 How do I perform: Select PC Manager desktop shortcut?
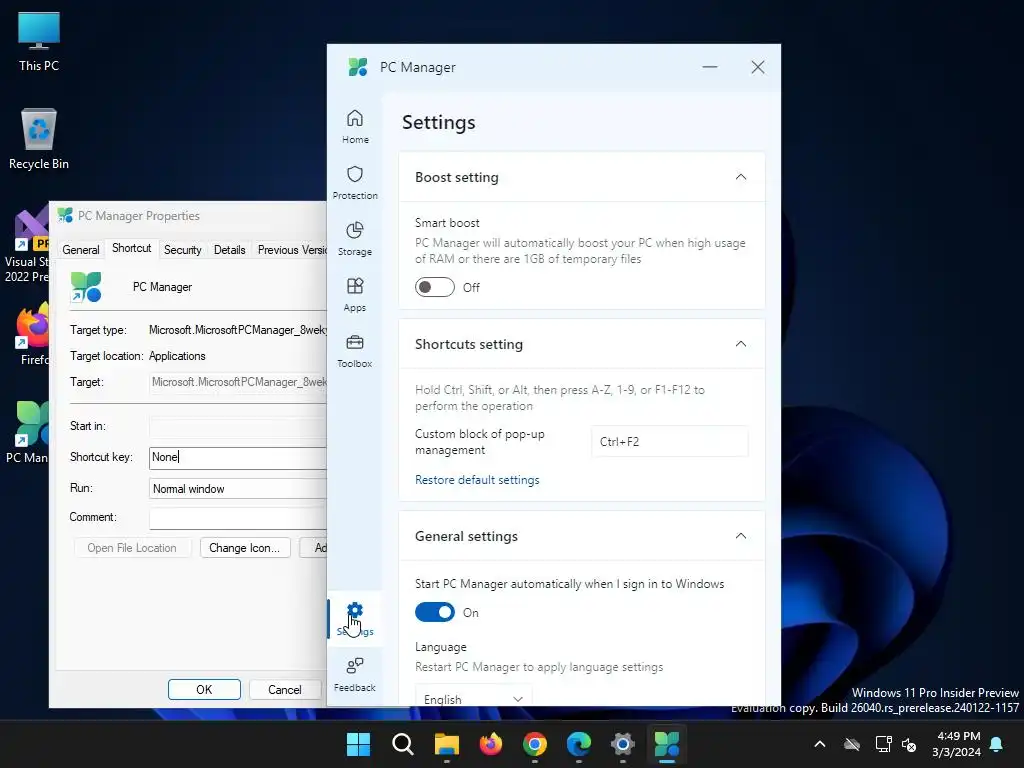click(x=27, y=432)
